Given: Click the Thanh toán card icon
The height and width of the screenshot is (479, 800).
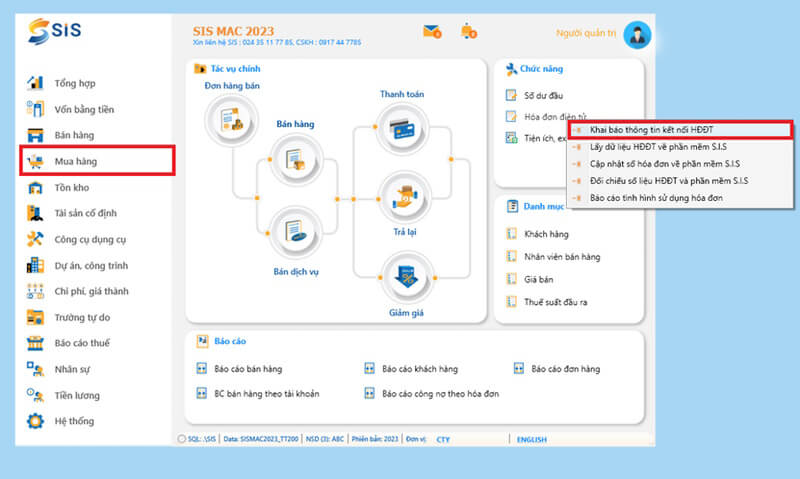Looking at the screenshot, I should (402, 129).
